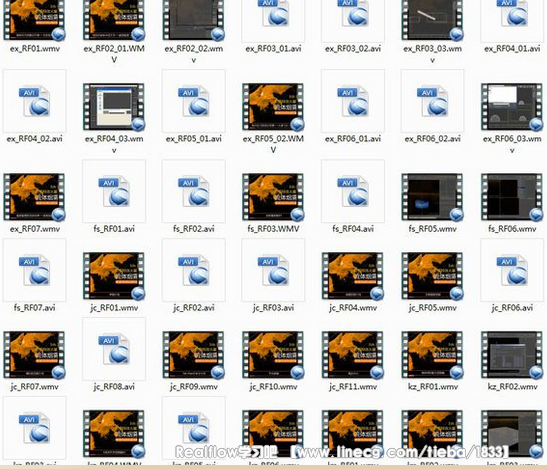
Task: Select the ex_RF01.wmv video thumbnail
Action: point(34,20)
